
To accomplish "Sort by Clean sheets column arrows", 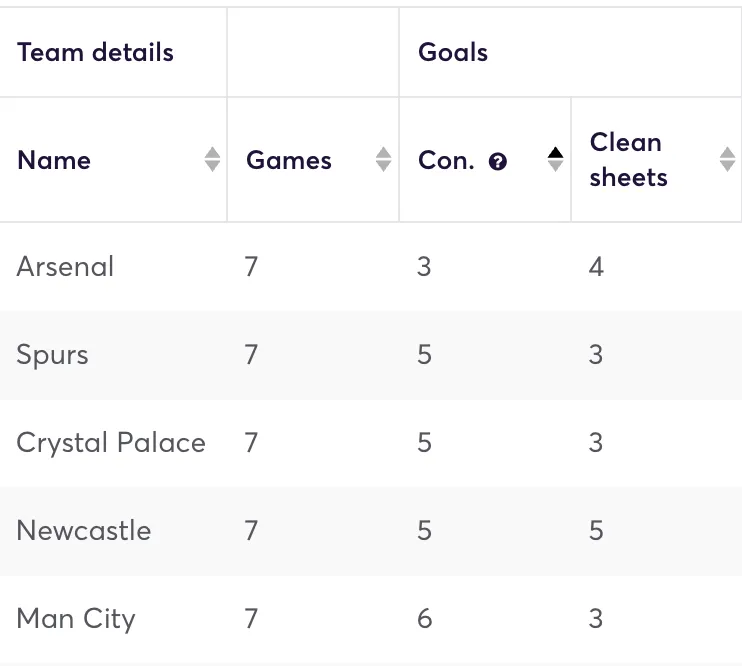I will tap(727, 159).
